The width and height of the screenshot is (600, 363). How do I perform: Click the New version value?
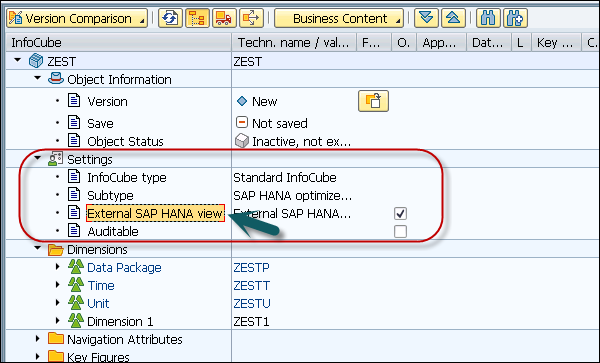(x=264, y=102)
